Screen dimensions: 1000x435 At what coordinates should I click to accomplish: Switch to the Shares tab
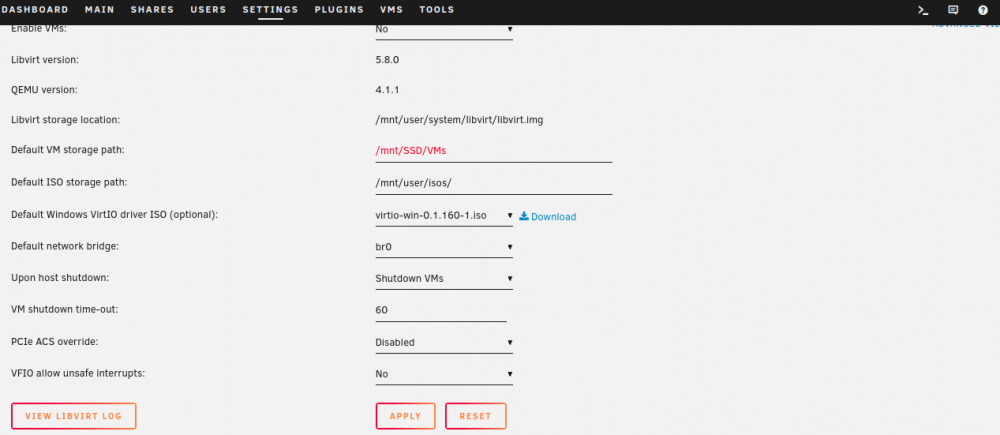coord(152,10)
